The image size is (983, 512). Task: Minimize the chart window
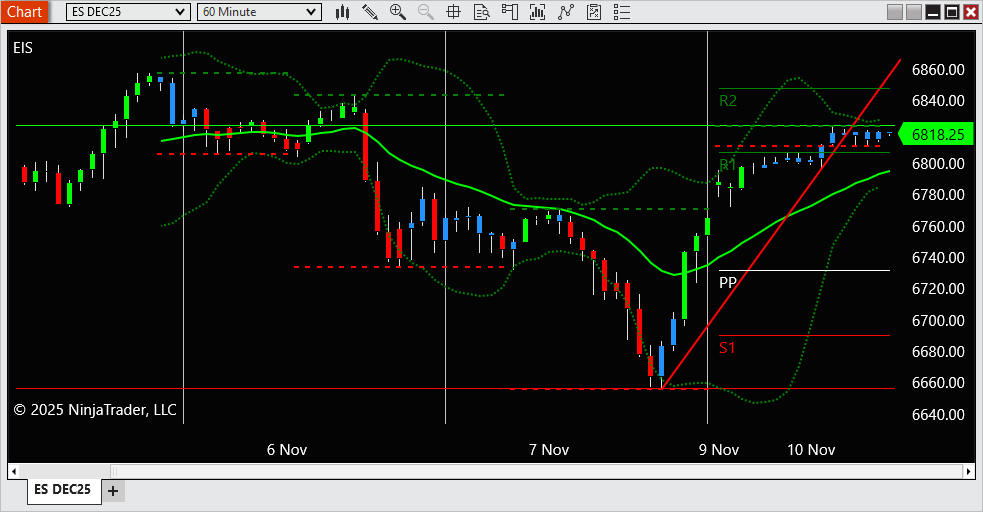click(x=933, y=12)
